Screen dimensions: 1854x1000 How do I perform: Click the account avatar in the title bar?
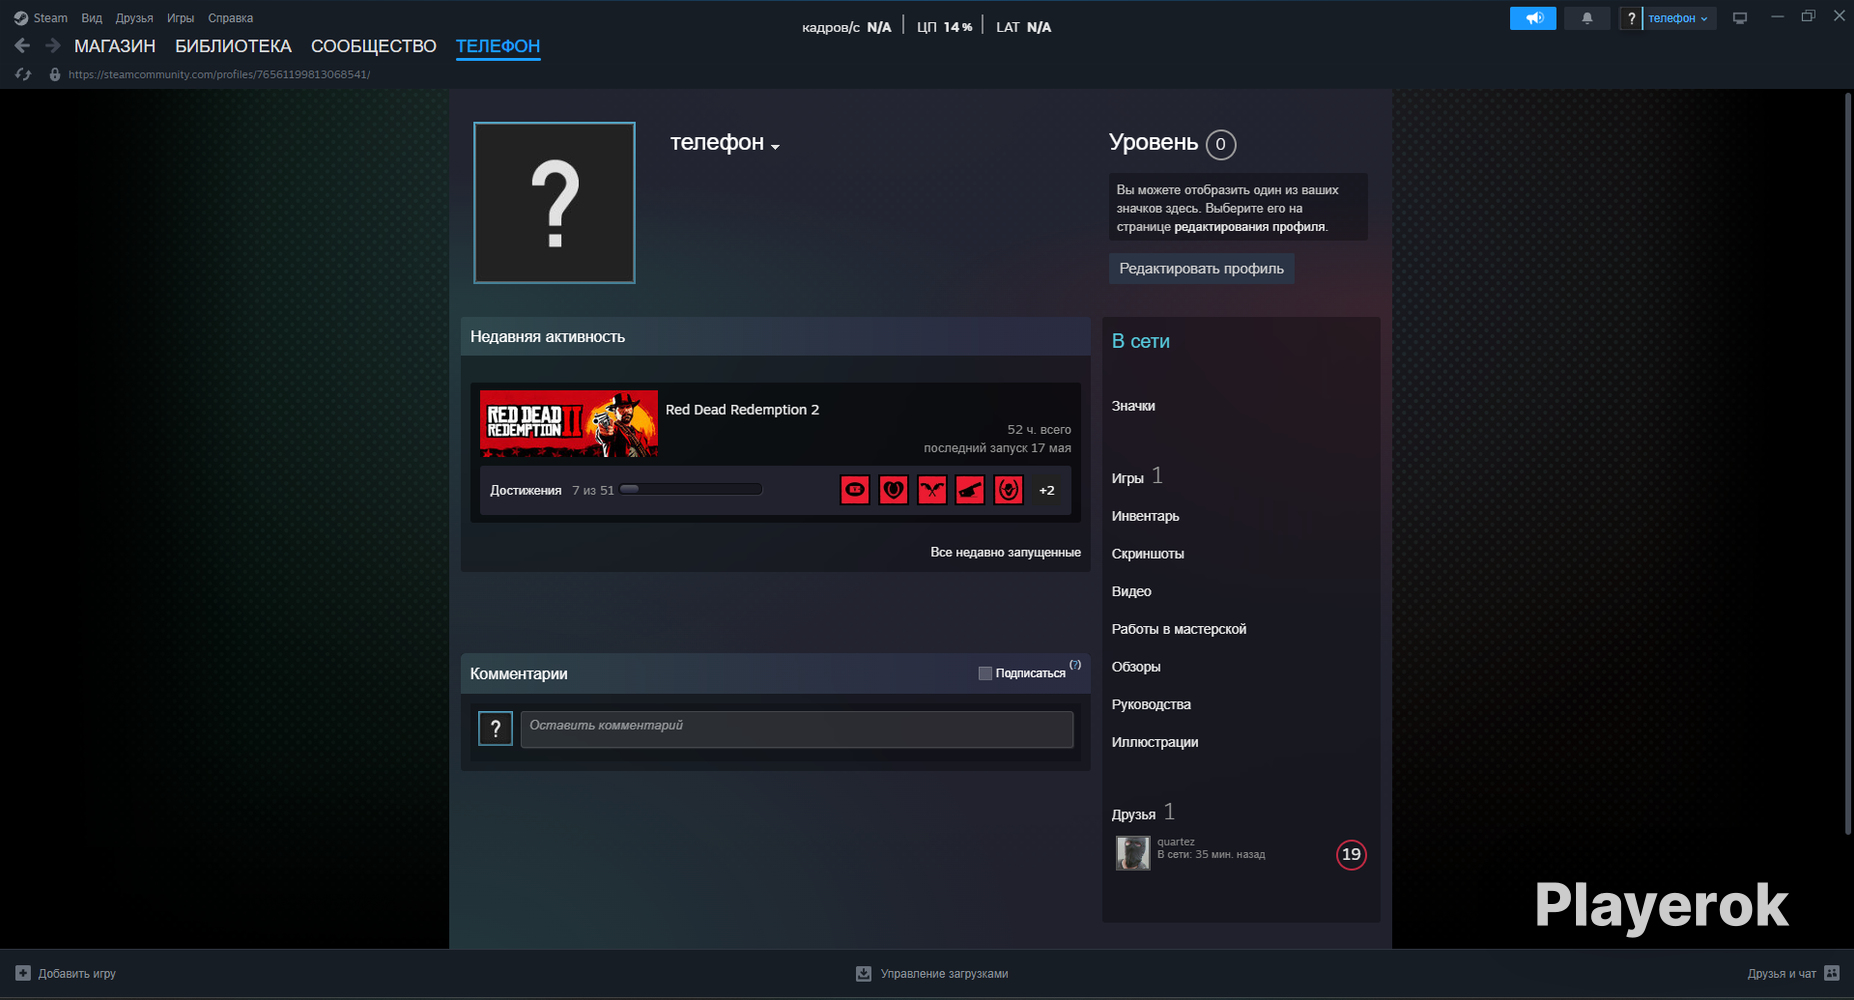1631,18
